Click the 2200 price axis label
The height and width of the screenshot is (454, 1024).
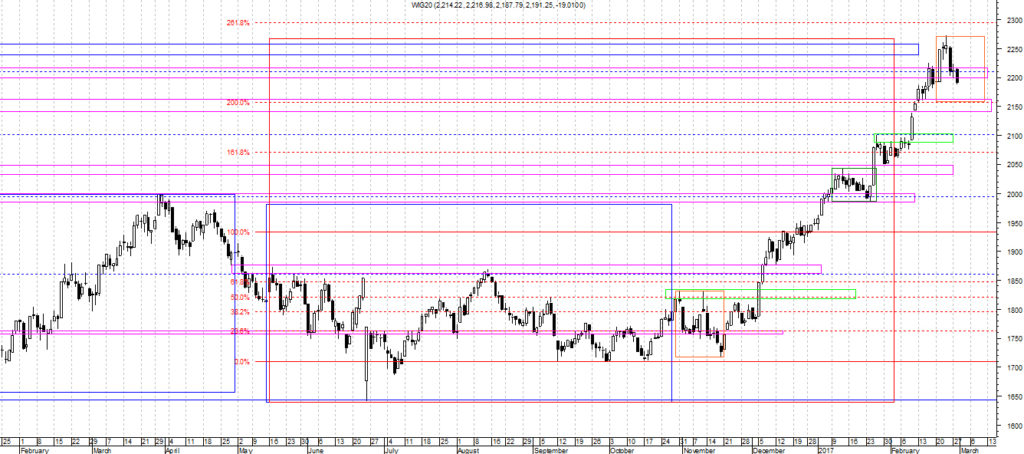(x=1015, y=78)
